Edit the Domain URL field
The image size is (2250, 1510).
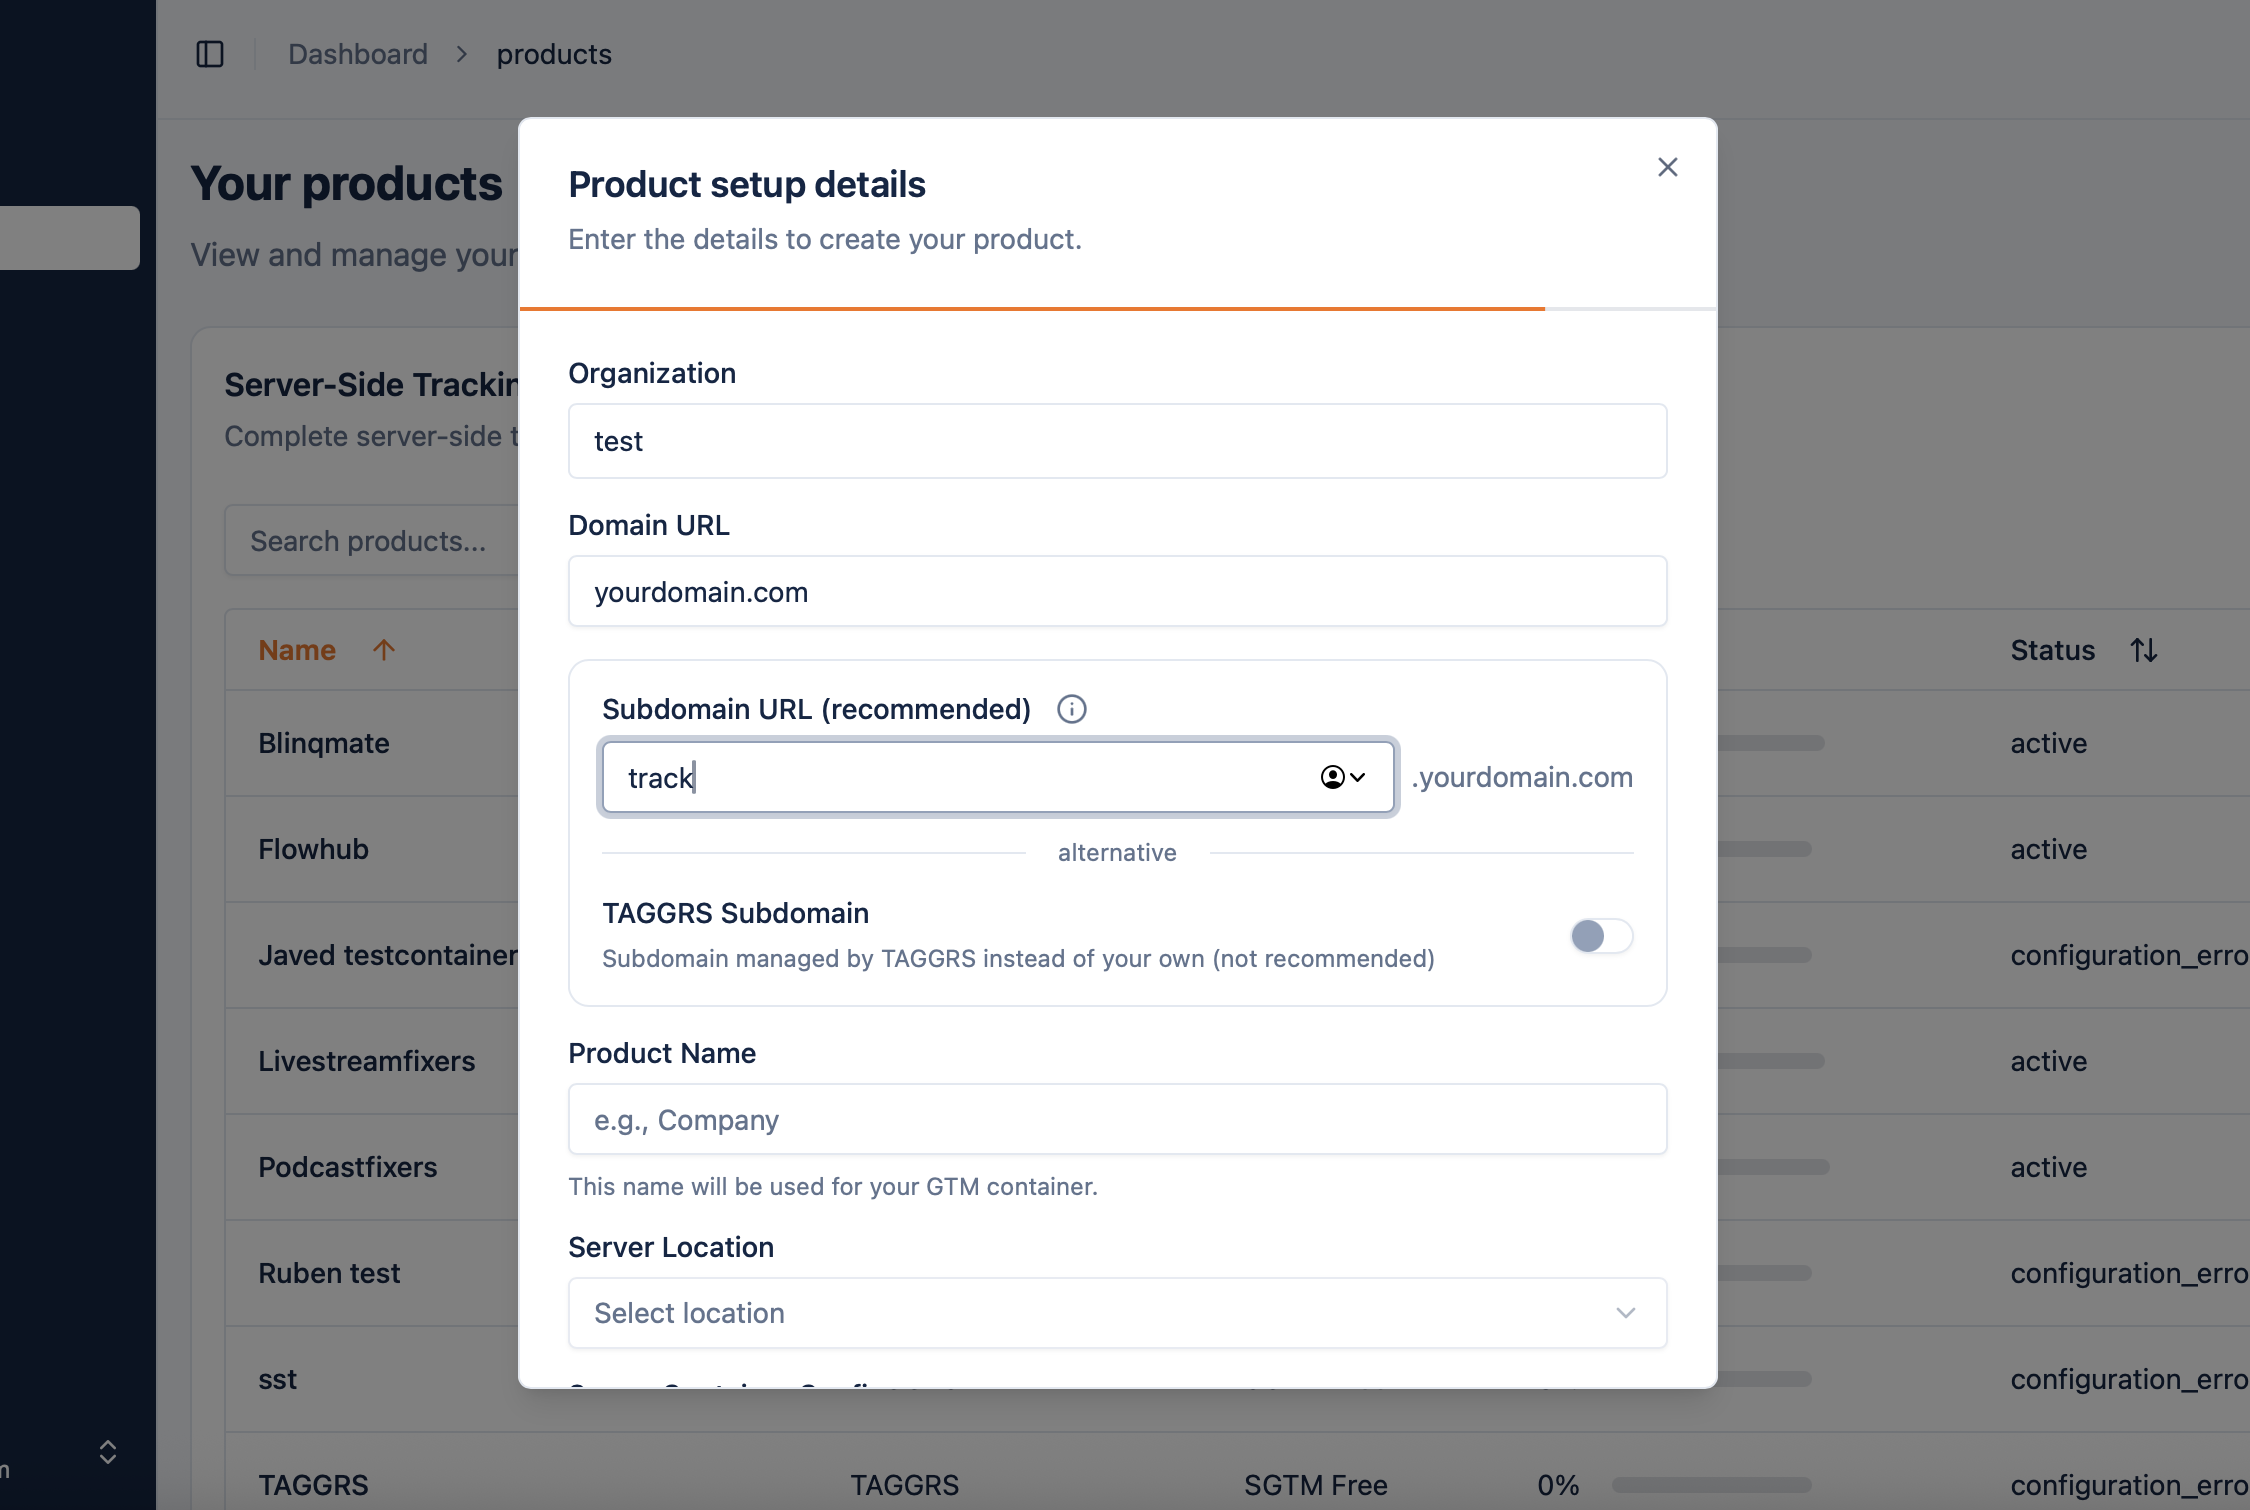point(1117,591)
